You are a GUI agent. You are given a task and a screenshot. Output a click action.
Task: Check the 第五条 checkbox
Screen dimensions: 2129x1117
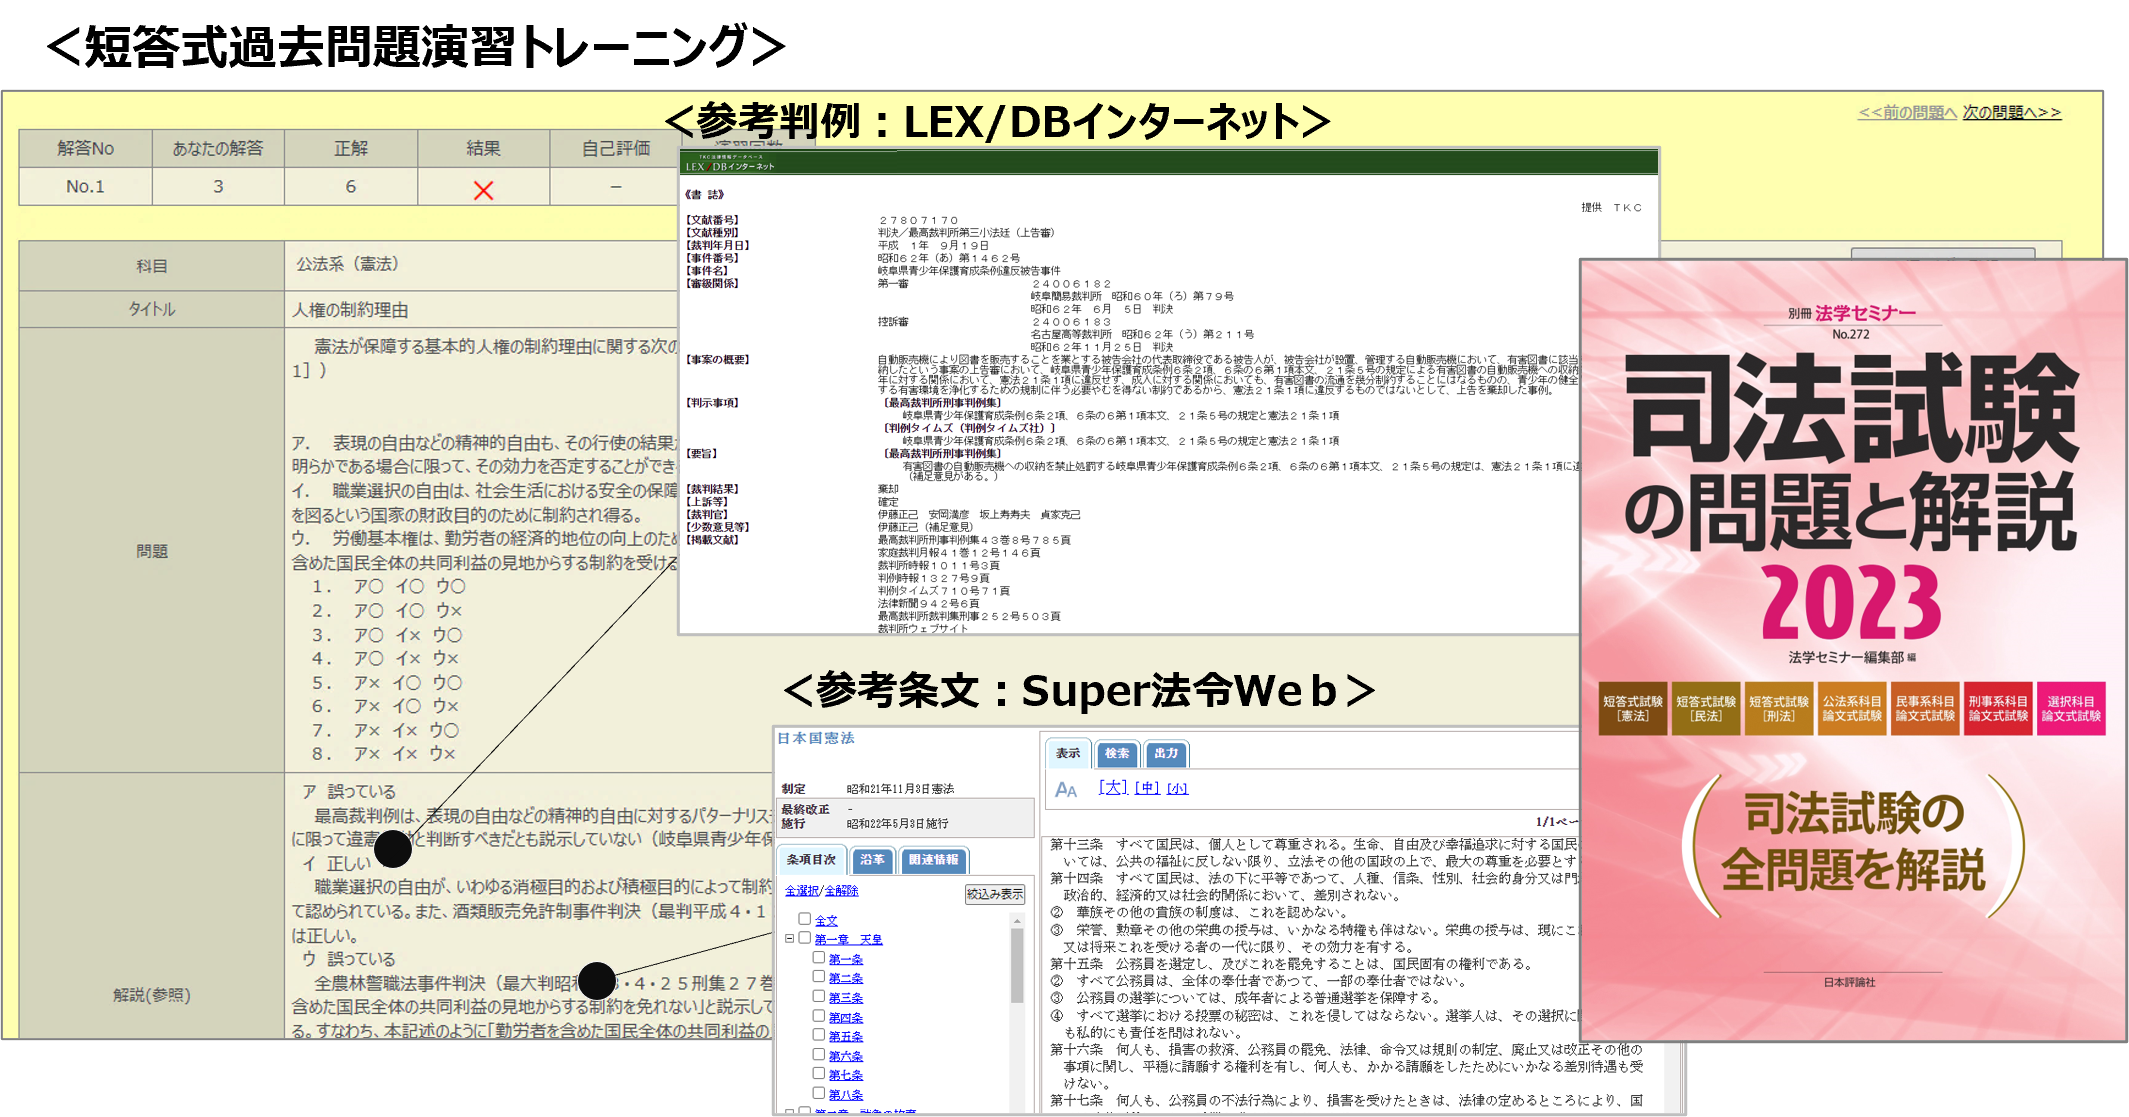(819, 1035)
